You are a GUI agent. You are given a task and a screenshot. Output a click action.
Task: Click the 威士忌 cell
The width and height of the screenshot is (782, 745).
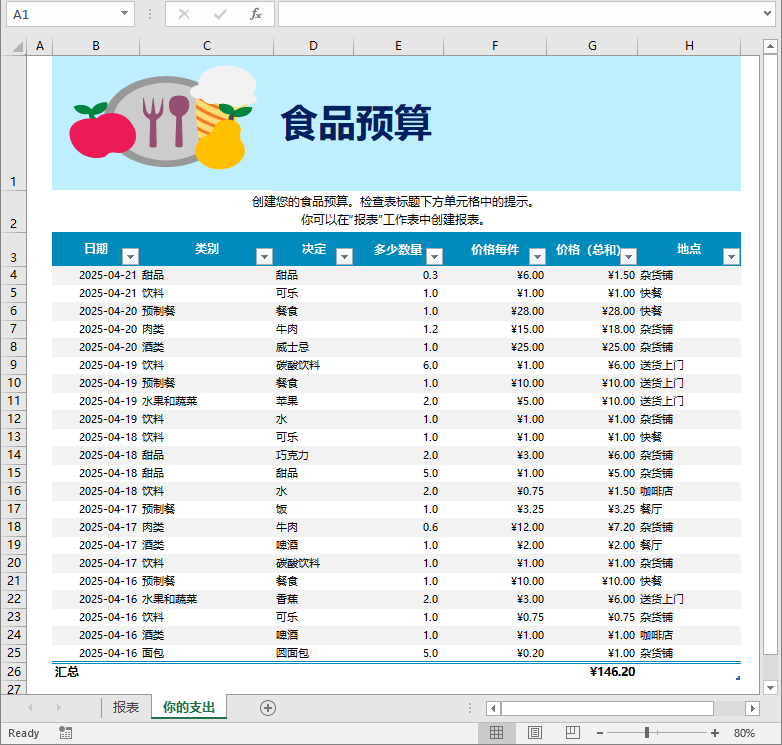[313, 347]
